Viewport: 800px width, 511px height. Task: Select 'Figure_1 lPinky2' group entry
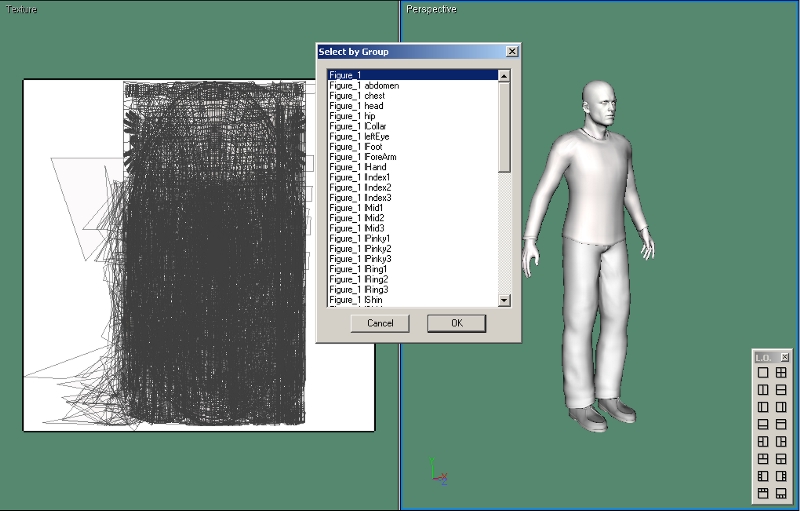[x=360, y=249]
